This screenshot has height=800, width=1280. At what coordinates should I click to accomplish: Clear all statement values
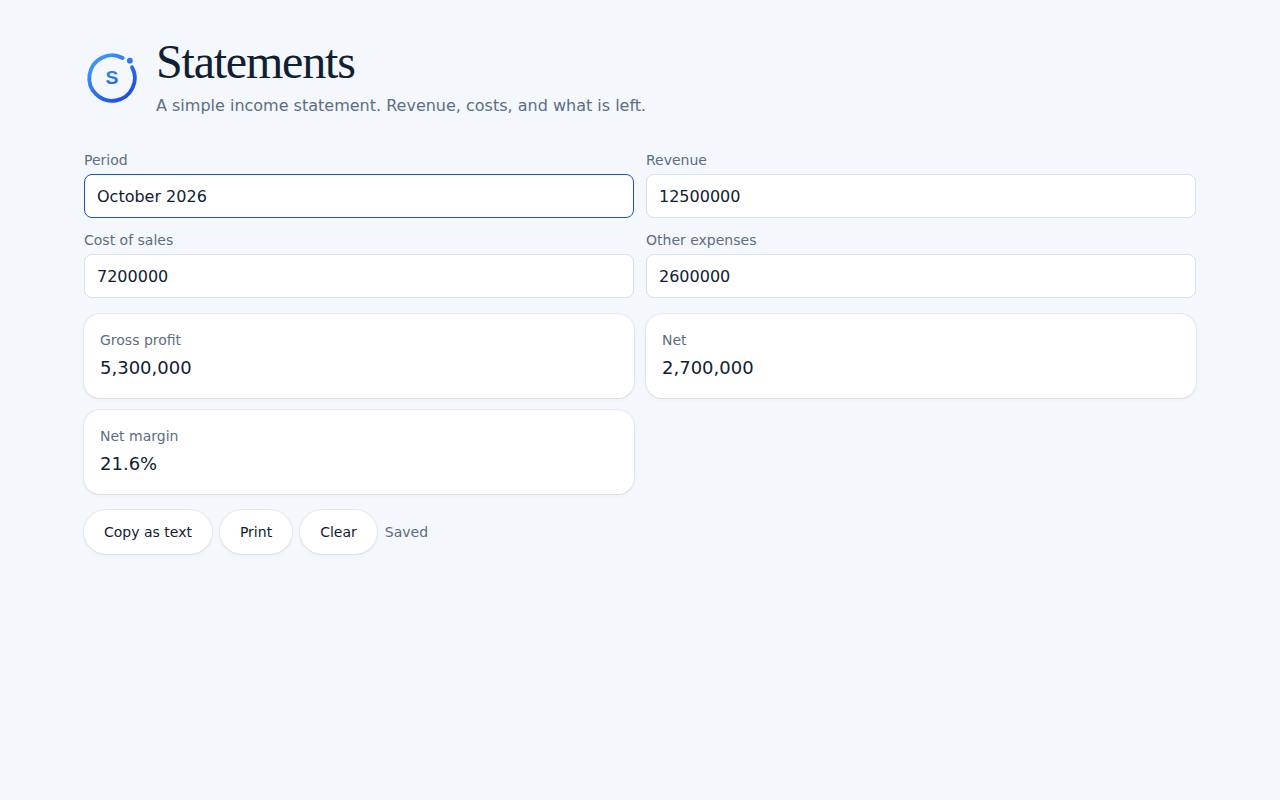click(x=338, y=532)
